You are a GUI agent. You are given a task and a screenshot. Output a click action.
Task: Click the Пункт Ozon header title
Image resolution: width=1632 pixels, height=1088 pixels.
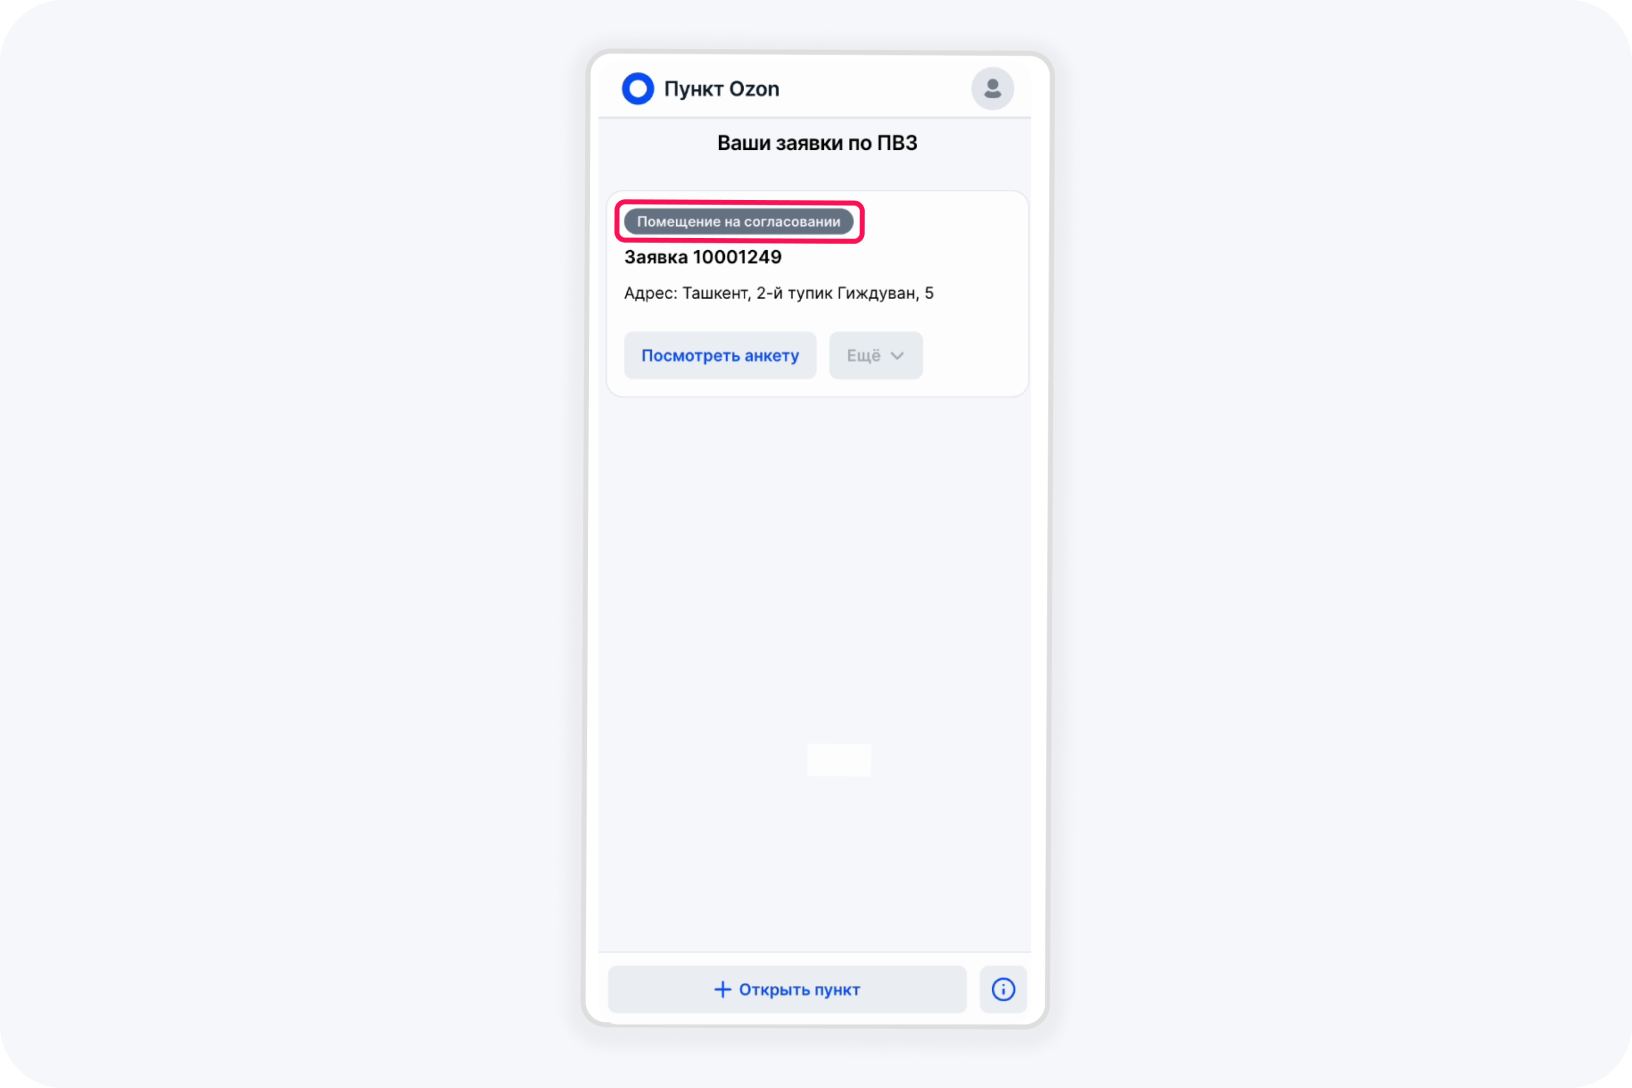(722, 89)
